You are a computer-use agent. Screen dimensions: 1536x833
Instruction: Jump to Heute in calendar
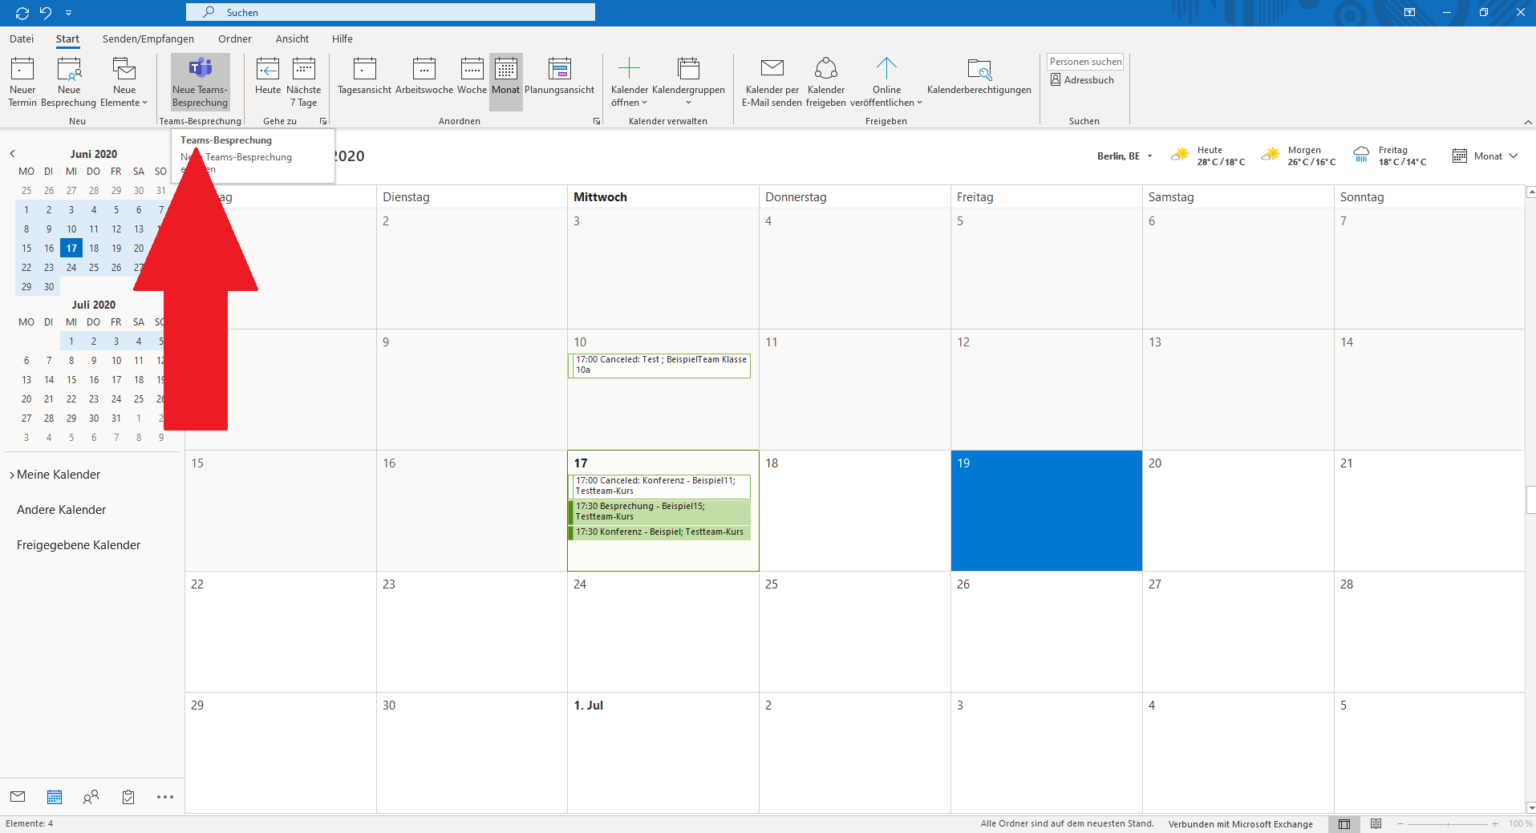pyautogui.click(x=268, y=78)
